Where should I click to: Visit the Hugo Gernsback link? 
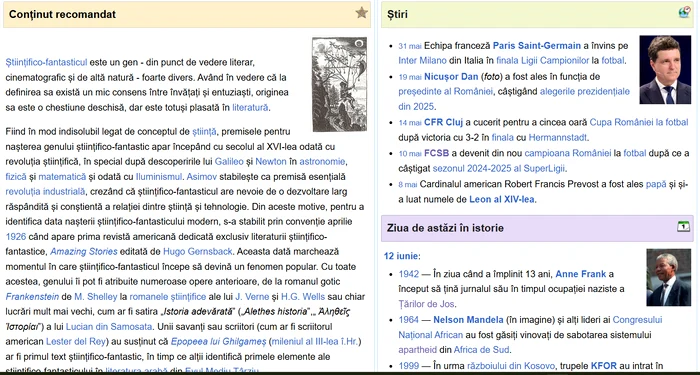[198, 251]
